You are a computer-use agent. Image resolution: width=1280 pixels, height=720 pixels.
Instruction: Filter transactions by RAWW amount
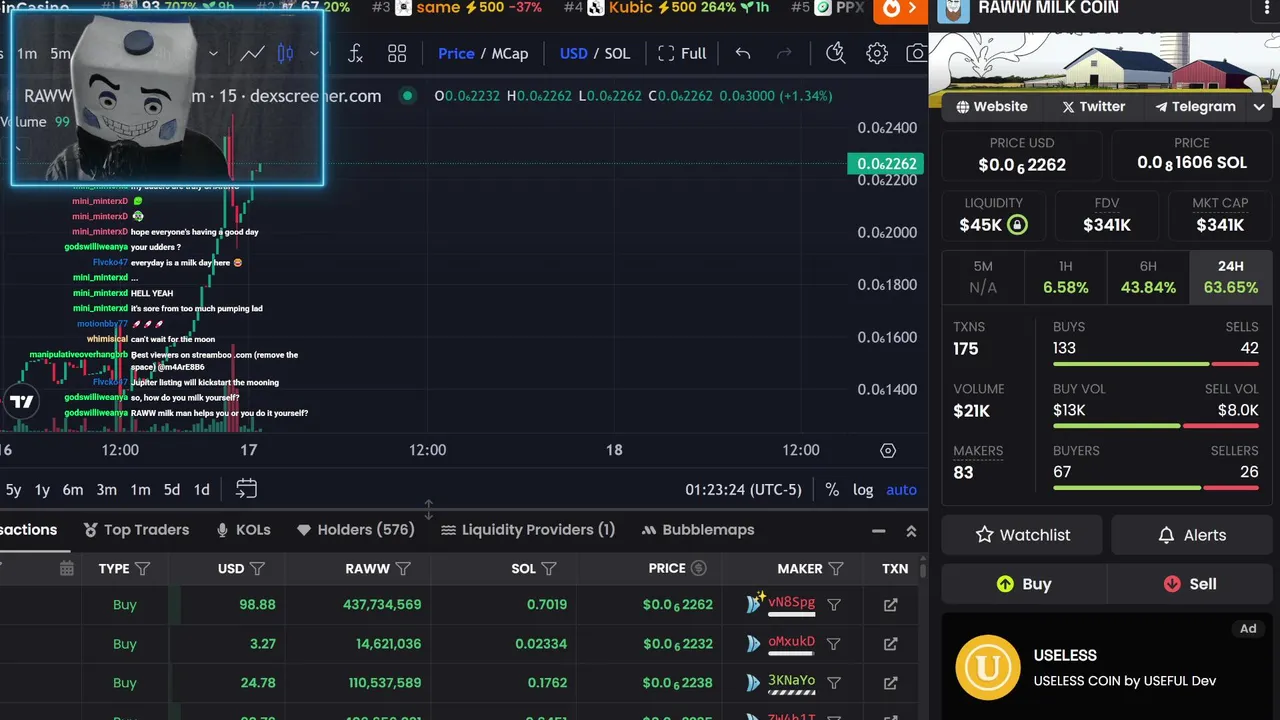pos(403,569)
